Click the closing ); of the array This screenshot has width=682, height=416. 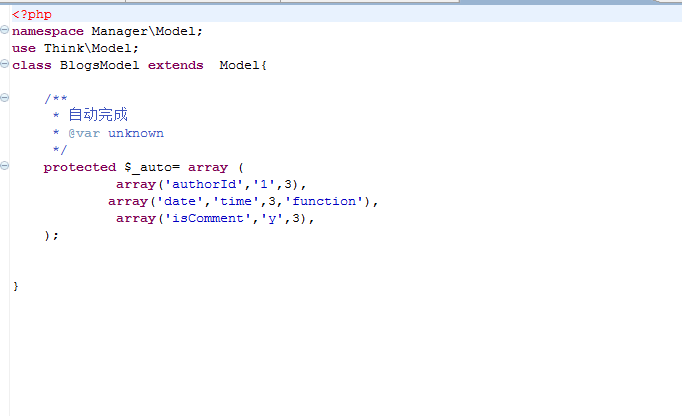[x=52, y=235]
